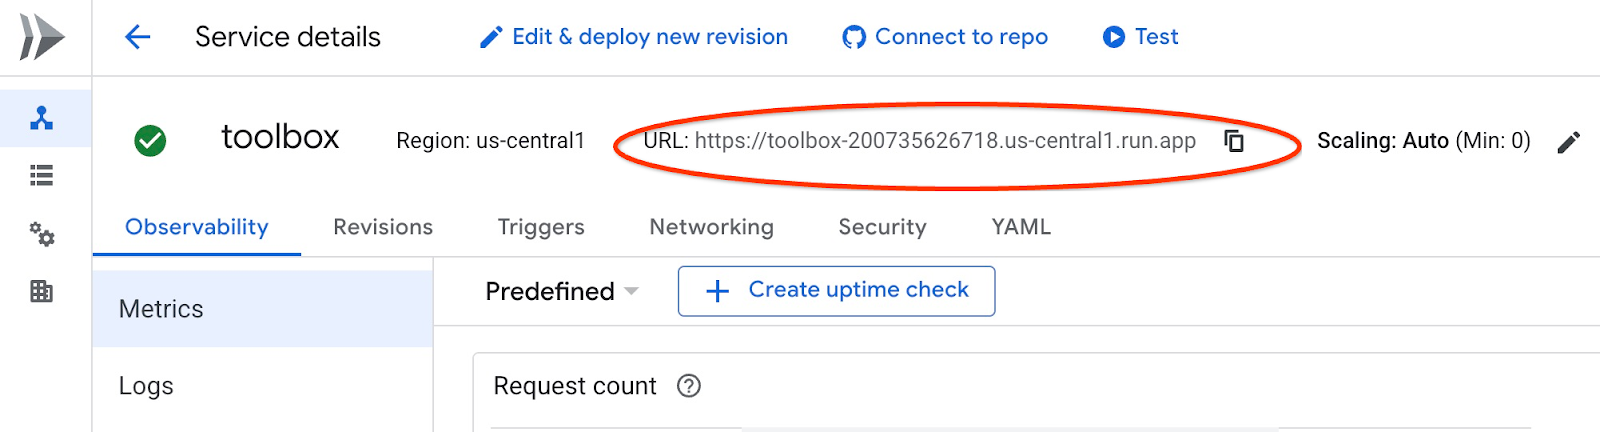Expand the Predefined dropdown
The width and height of the screenshot is (1600, 432).
561,291
